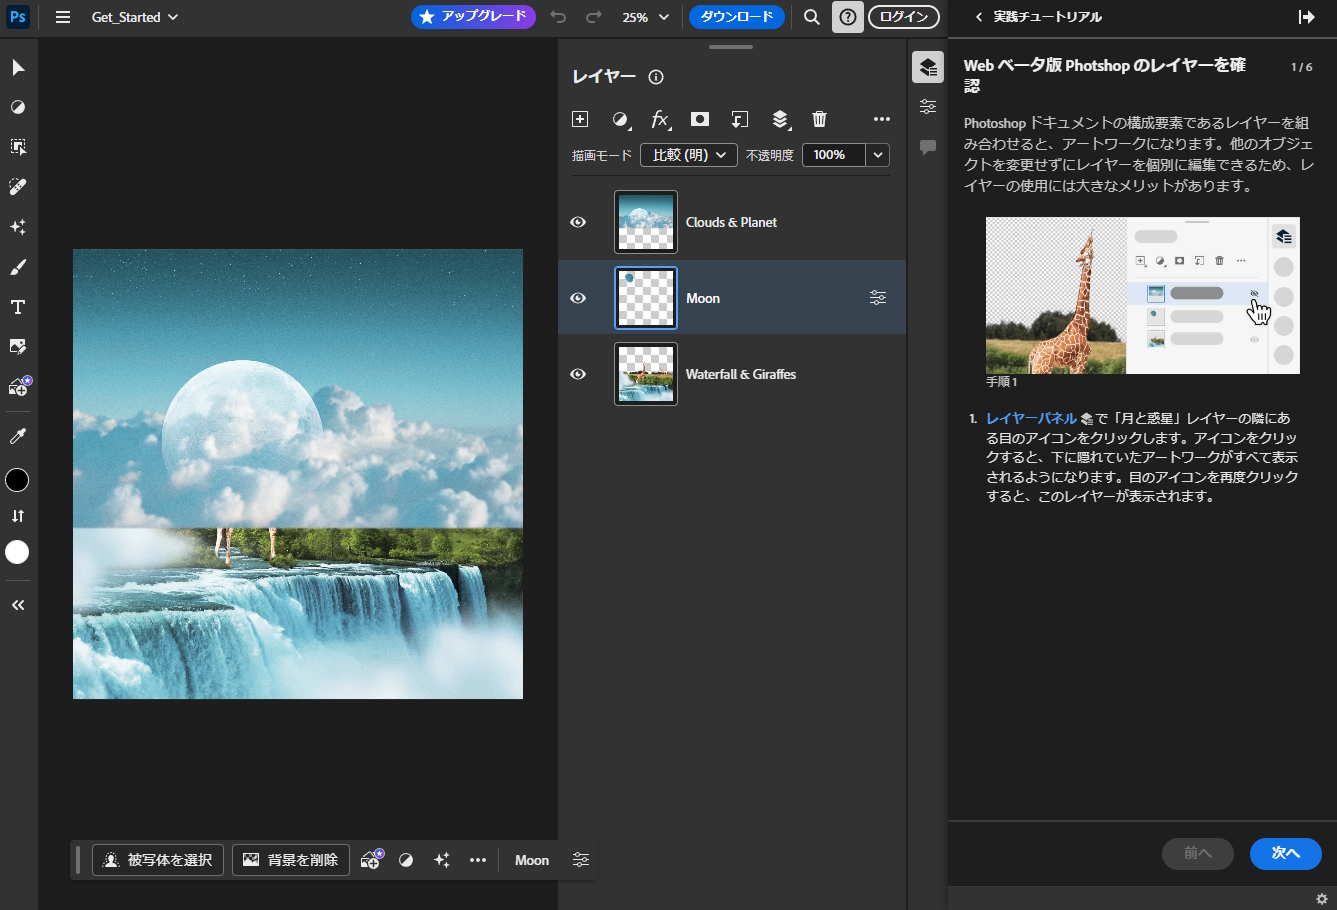Delete the selected layer with the trash icon
This screenshot has width=1337, height=910.
(819, 119)
